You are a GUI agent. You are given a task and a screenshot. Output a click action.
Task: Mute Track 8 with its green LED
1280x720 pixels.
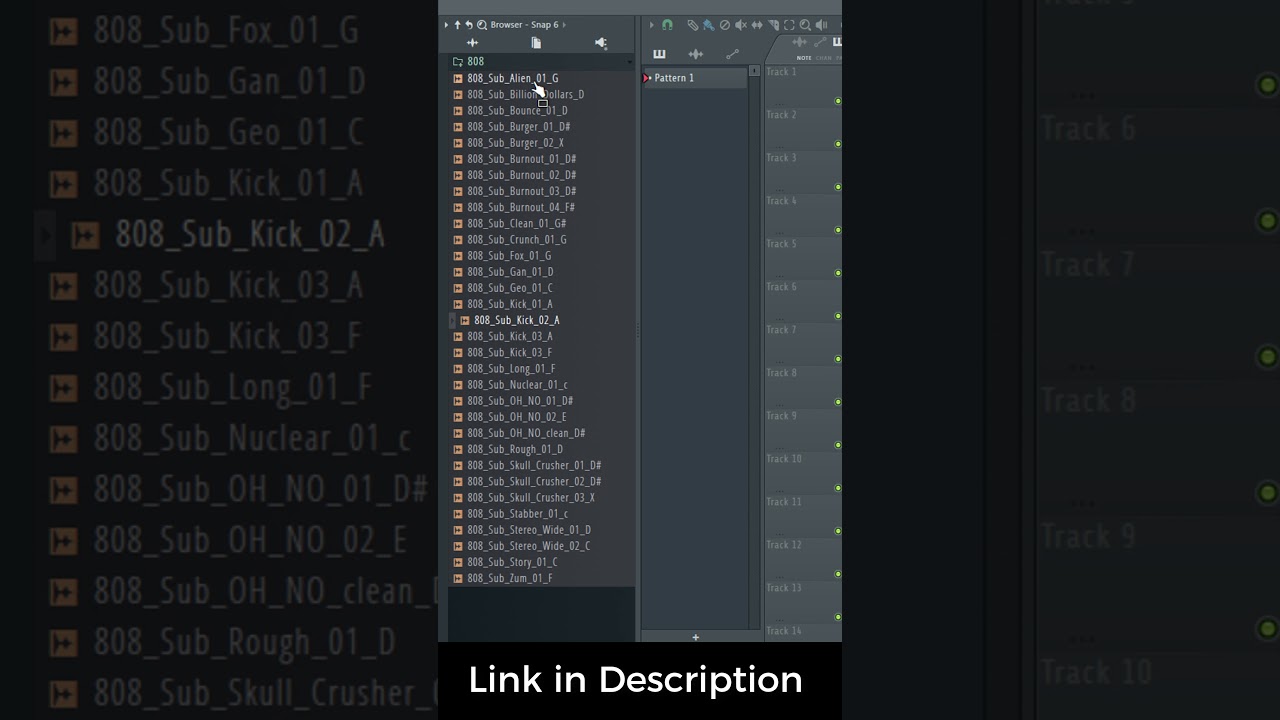click(x=838, y=402)
